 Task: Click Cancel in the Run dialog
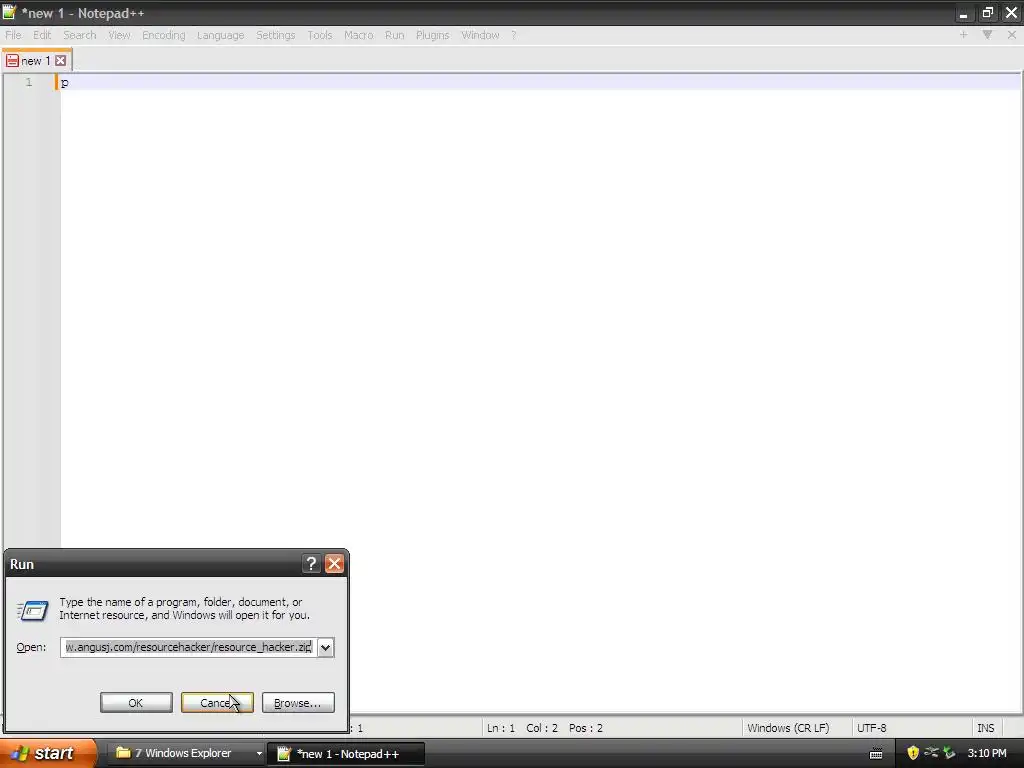[217, 703]
